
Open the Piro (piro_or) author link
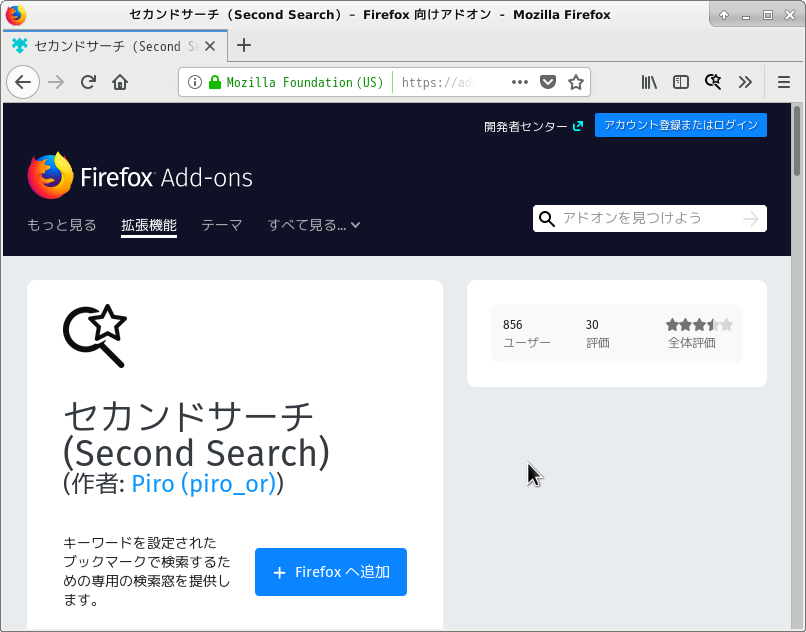(x=206, y=484)
